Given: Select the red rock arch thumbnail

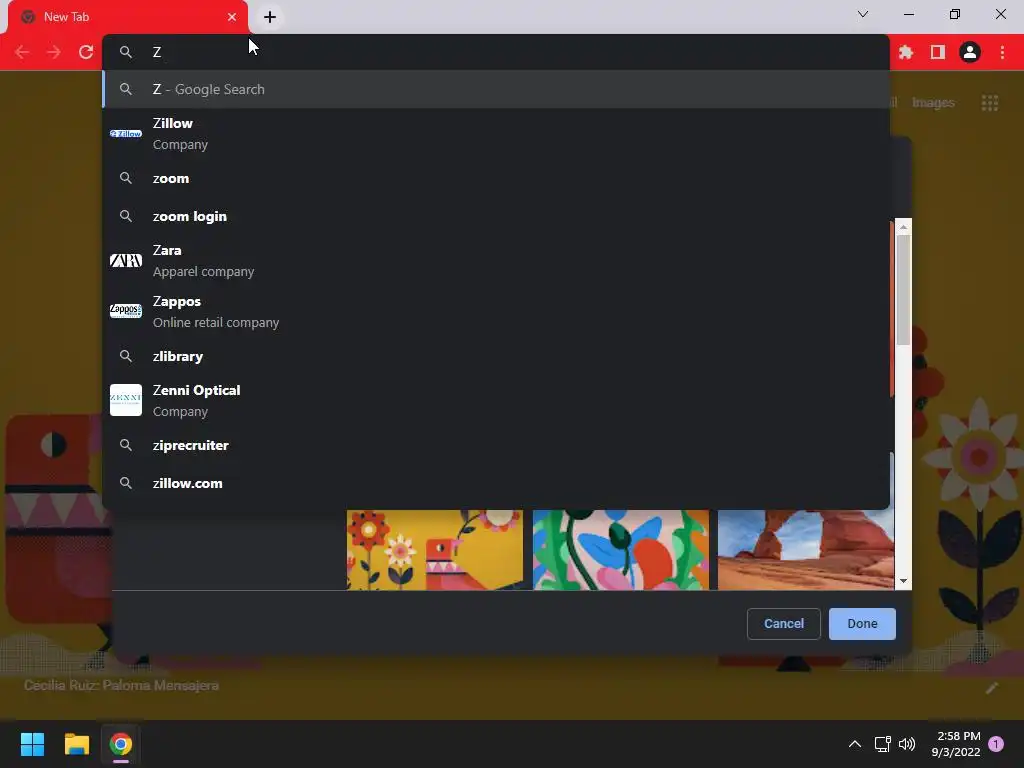Looking at the screenshot, I should tap(806, 550).
